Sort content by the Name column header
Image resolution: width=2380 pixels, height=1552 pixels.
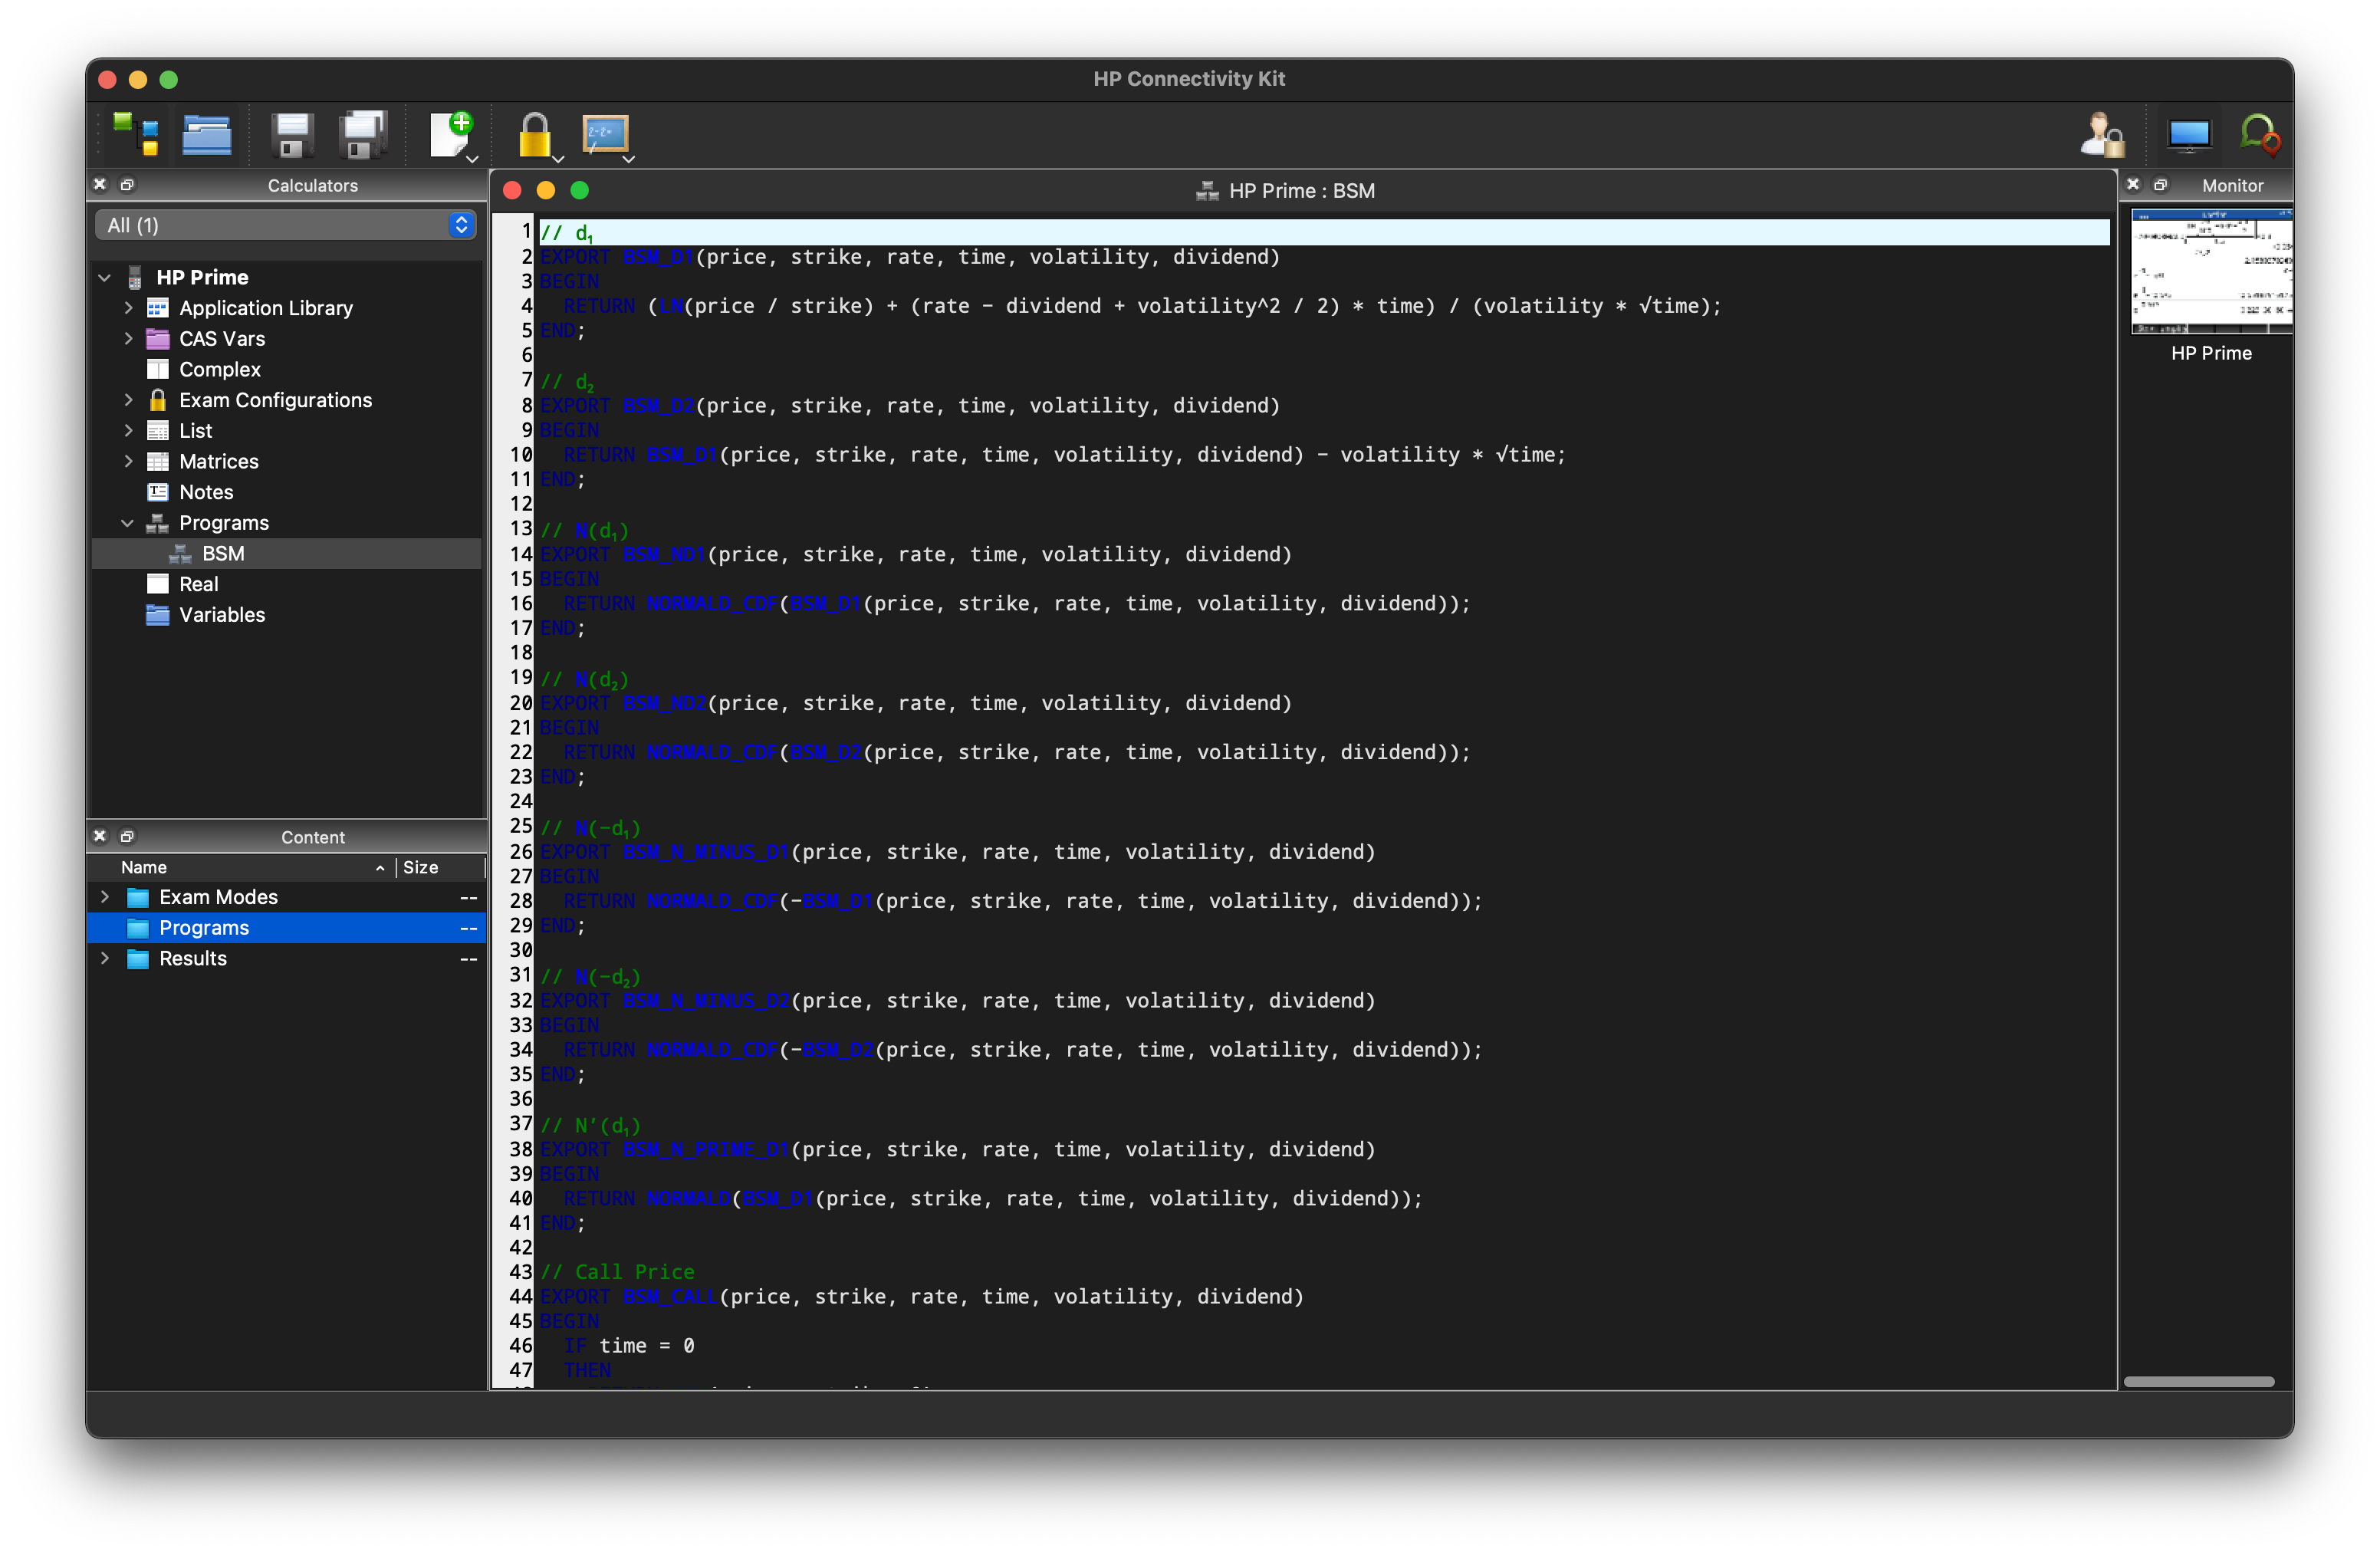point(144,867)
